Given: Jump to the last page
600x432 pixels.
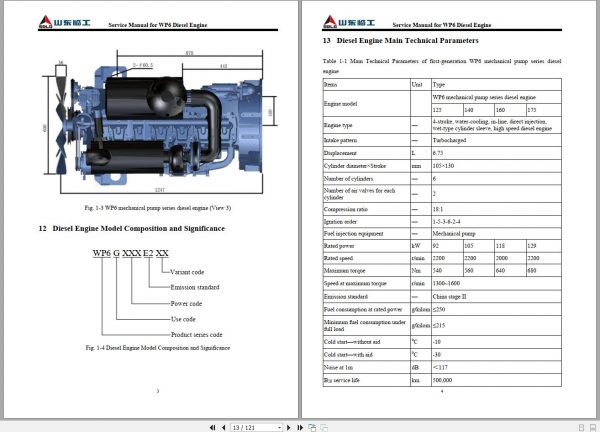Looking at the screenshot, I should click(300, 427).
